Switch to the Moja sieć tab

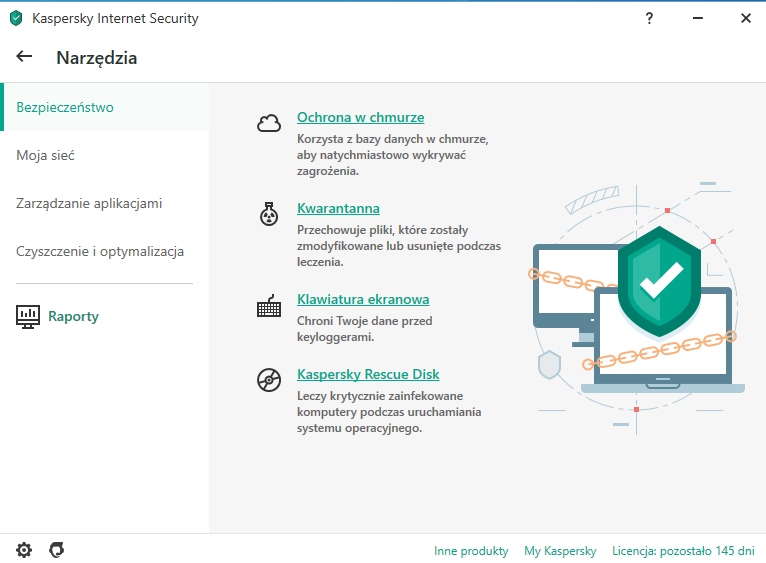point(105,155)
